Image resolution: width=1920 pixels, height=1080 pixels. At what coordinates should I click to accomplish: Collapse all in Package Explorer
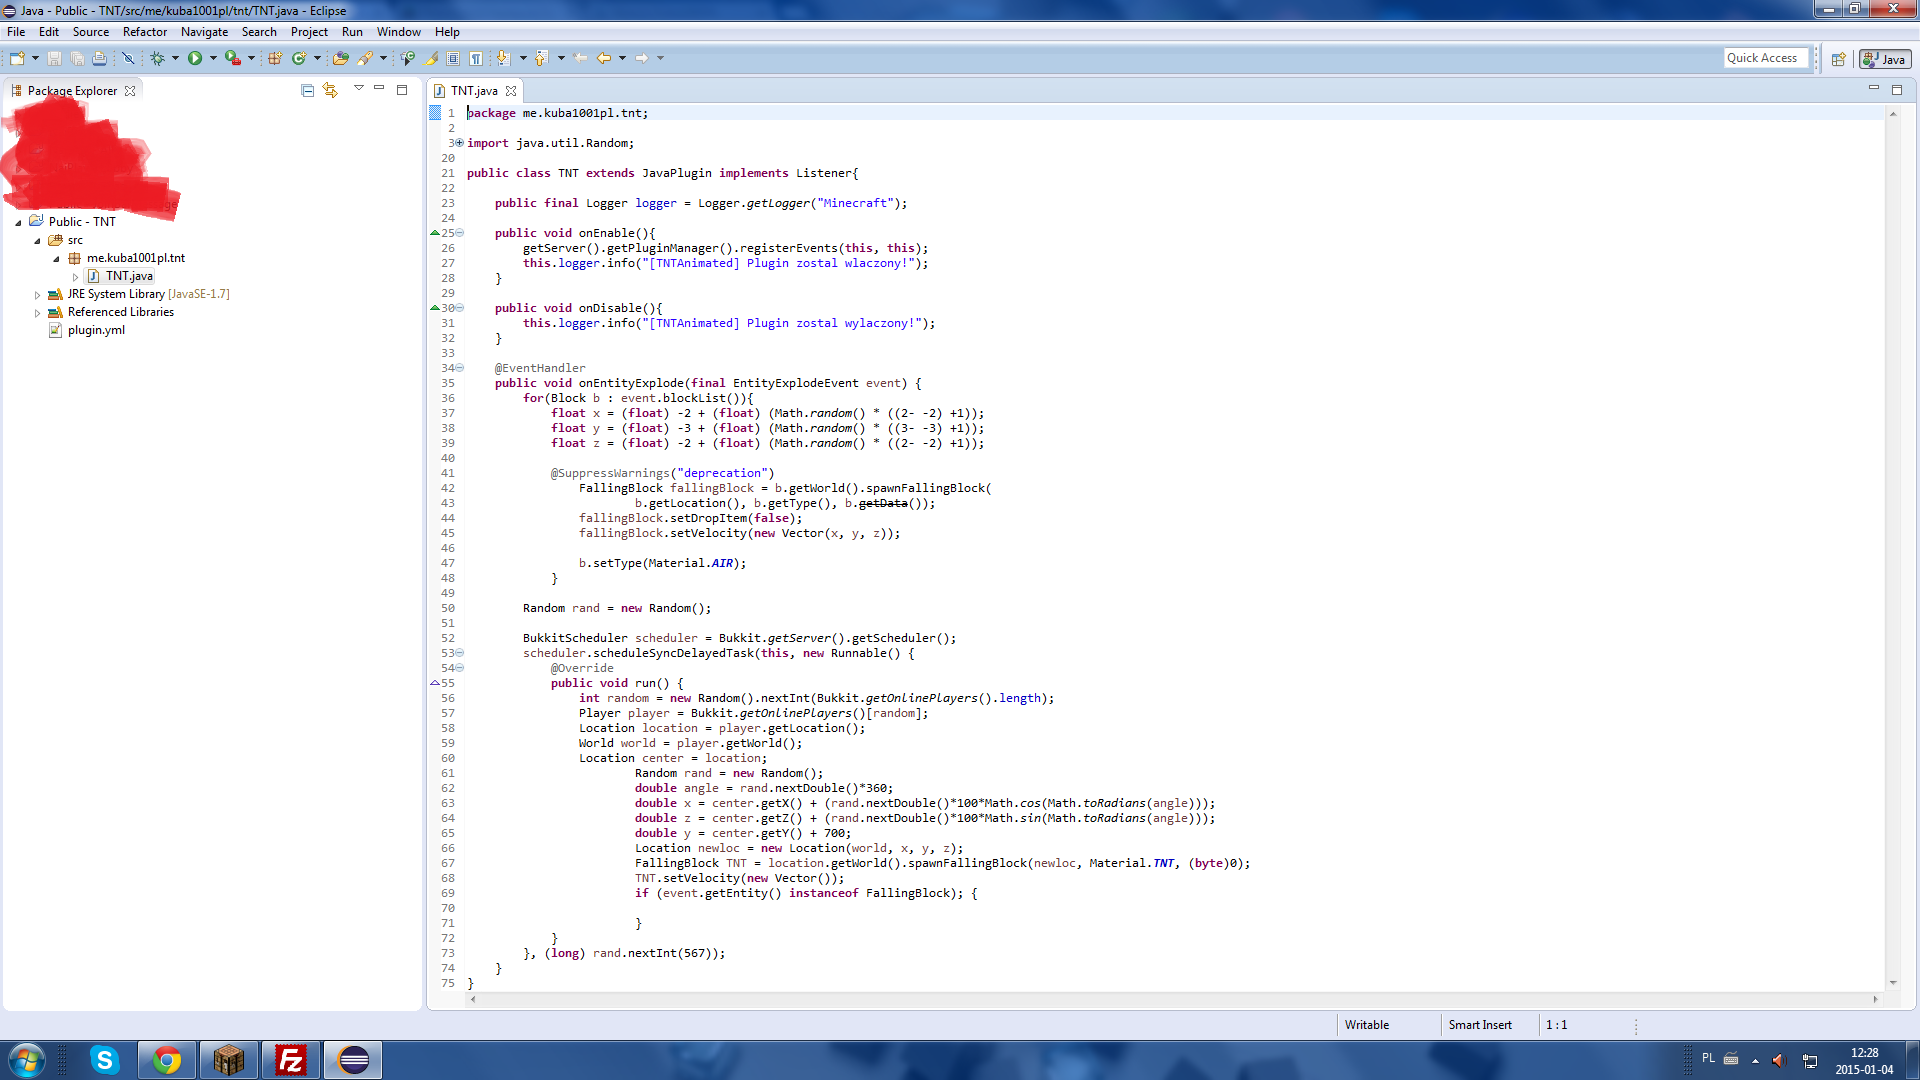(307, 90)
